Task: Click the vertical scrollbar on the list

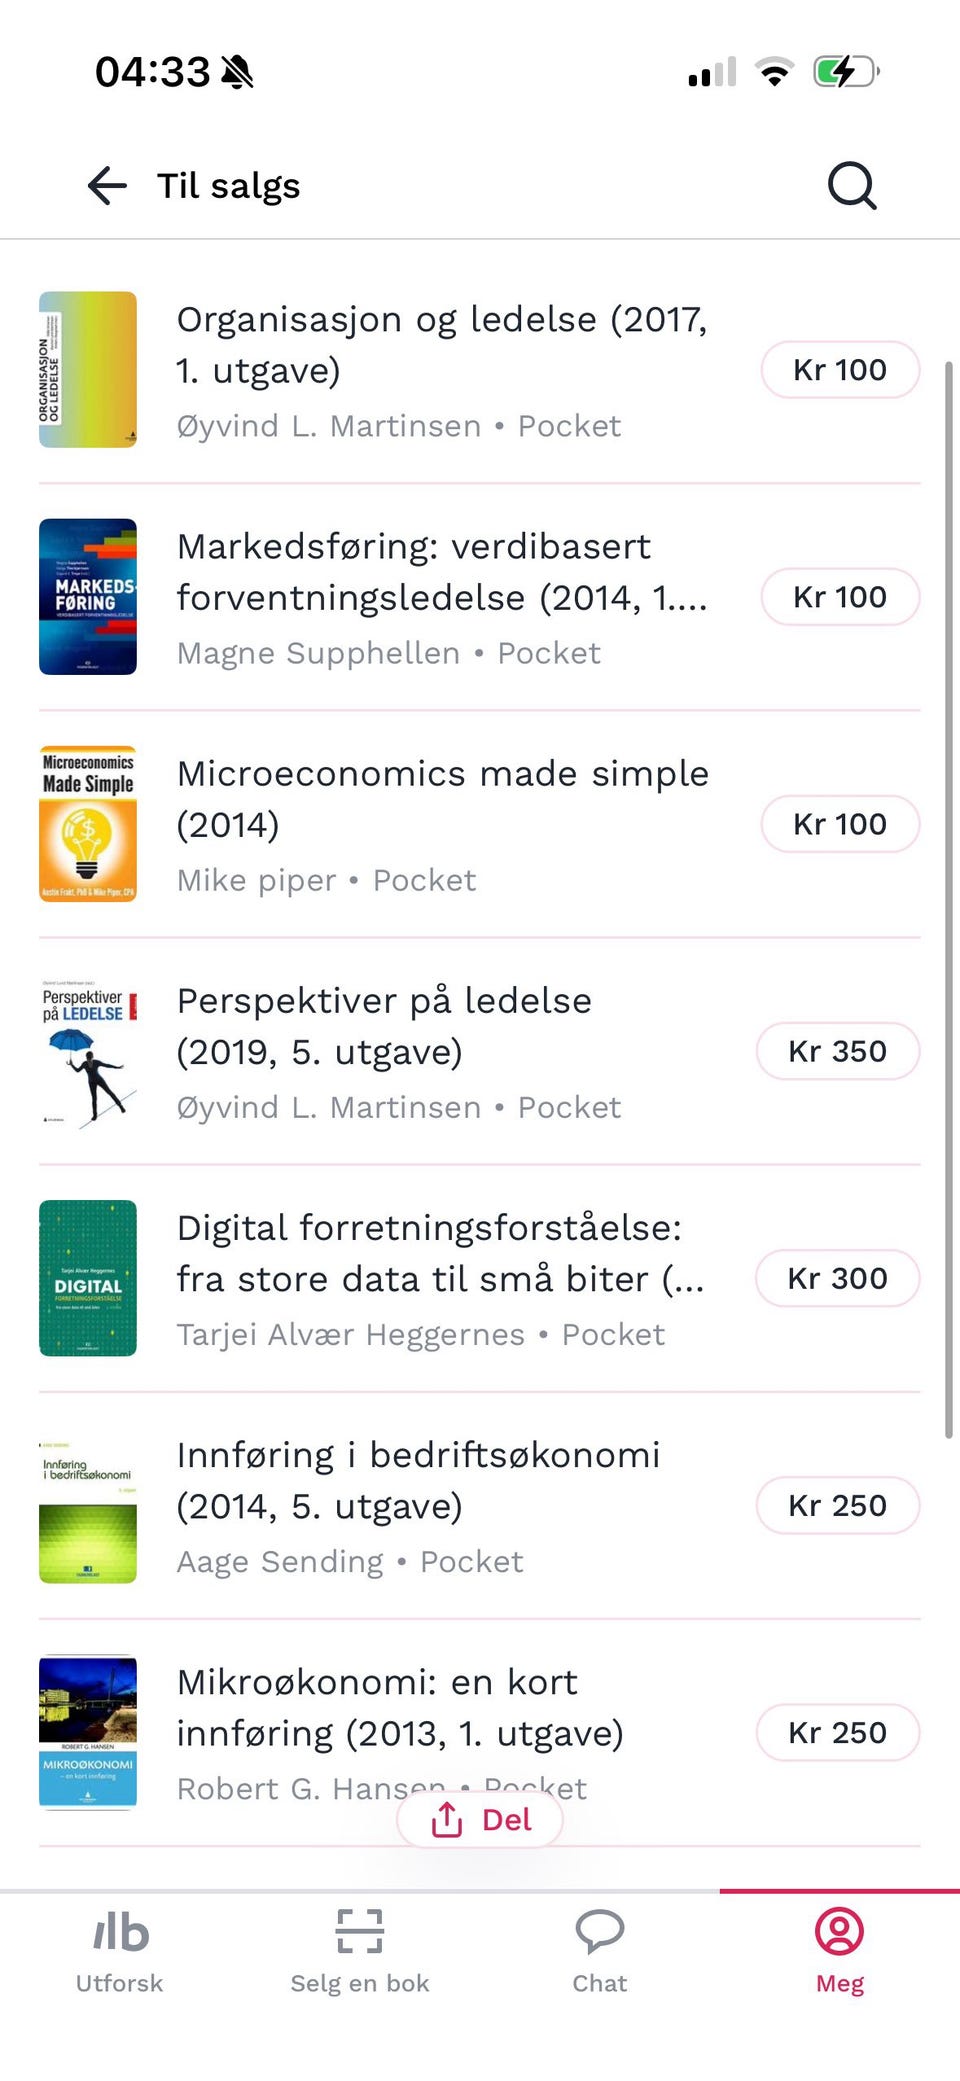Action: coord(948,900)
